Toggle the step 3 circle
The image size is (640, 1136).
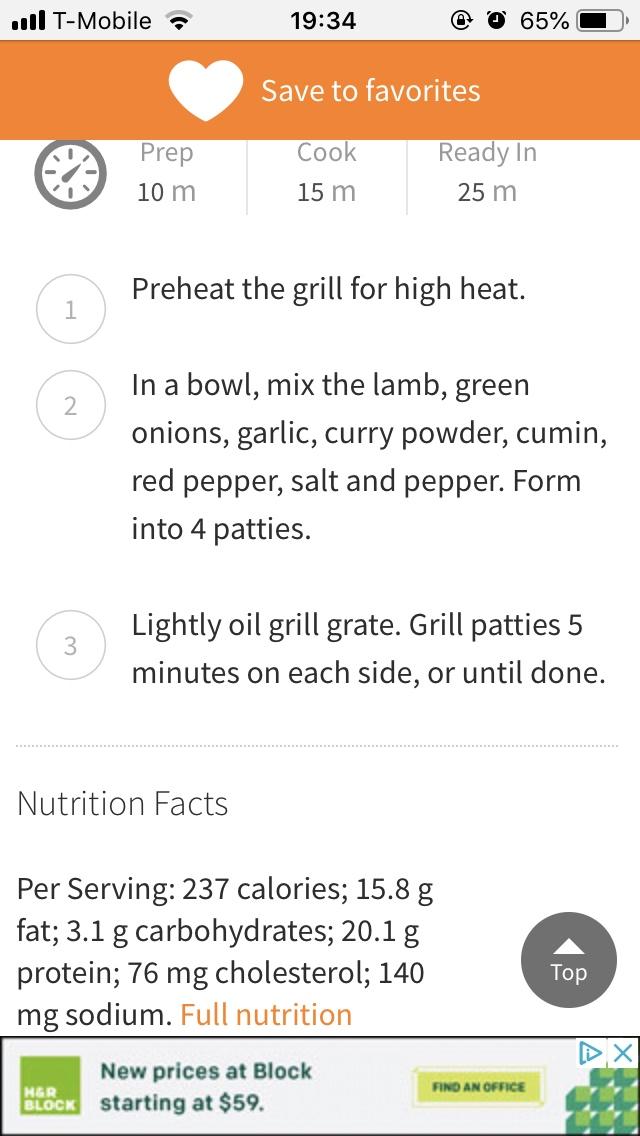coord(70,646)
